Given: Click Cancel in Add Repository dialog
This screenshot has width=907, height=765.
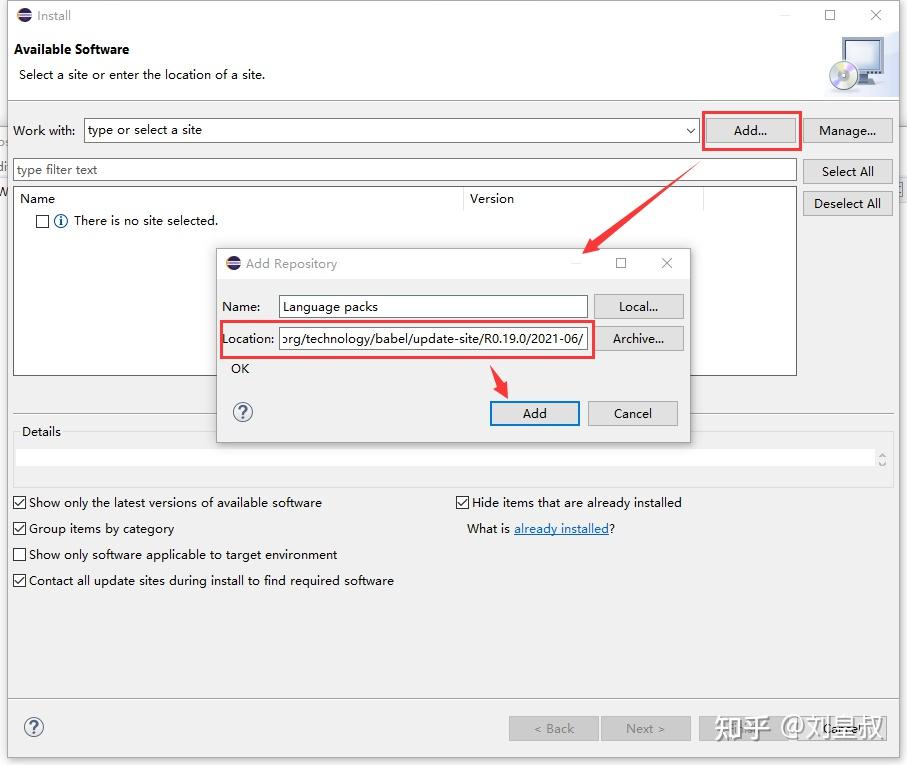Looking at the screenshot, I should coord(632,413).
